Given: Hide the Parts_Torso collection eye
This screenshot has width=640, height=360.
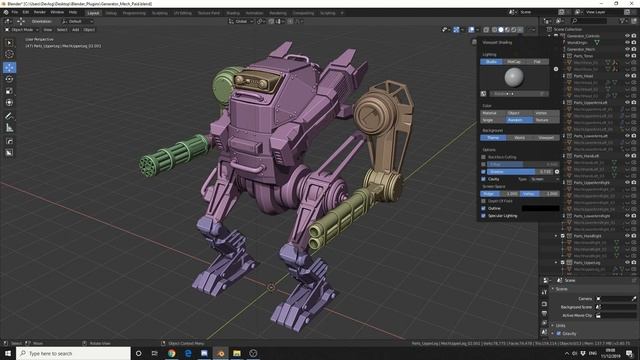Looking at the screenshot, I should coord(627,56).
